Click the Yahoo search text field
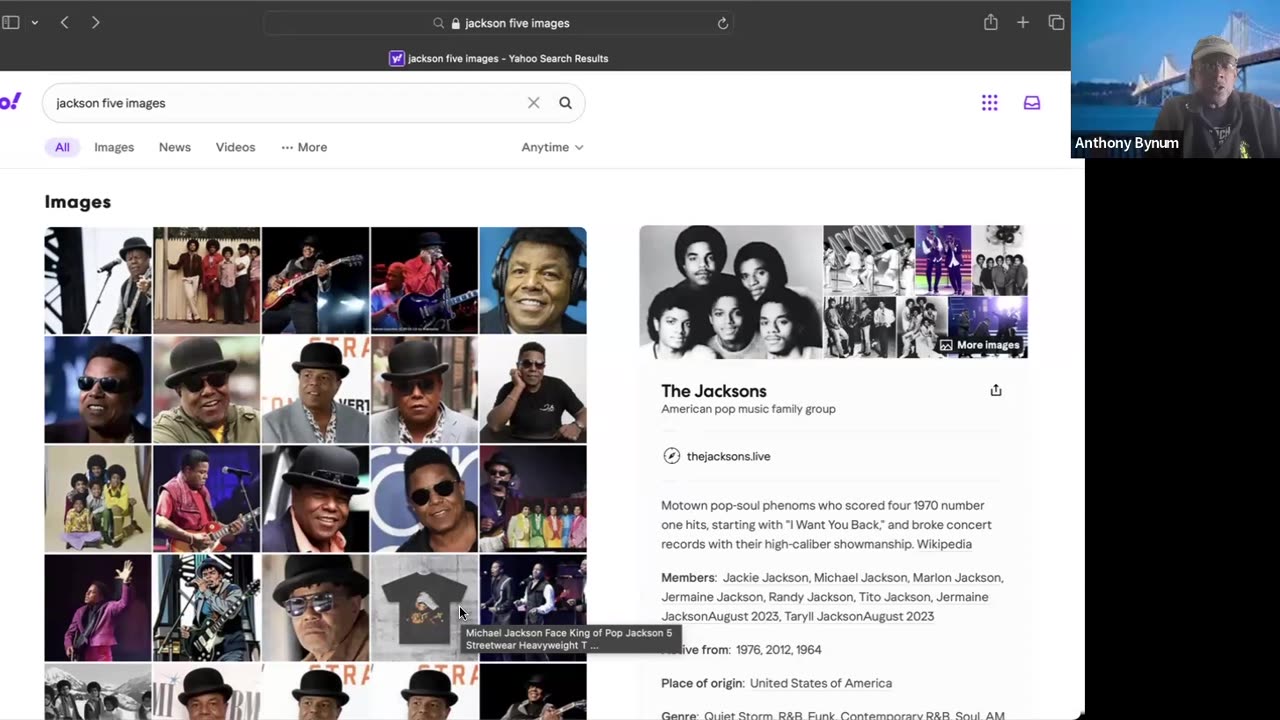Image resolution: width=1280 pixels, height=720 pixels. point(285,103)
